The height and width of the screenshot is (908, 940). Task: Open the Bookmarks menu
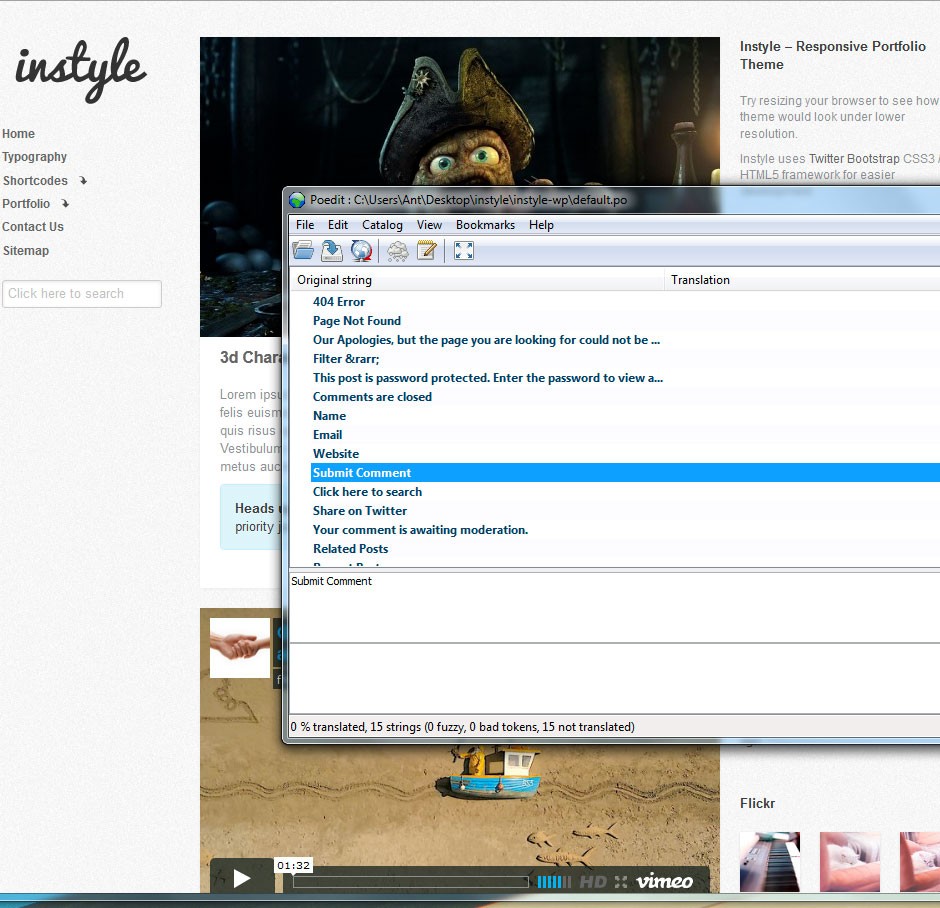pos(486,225)
